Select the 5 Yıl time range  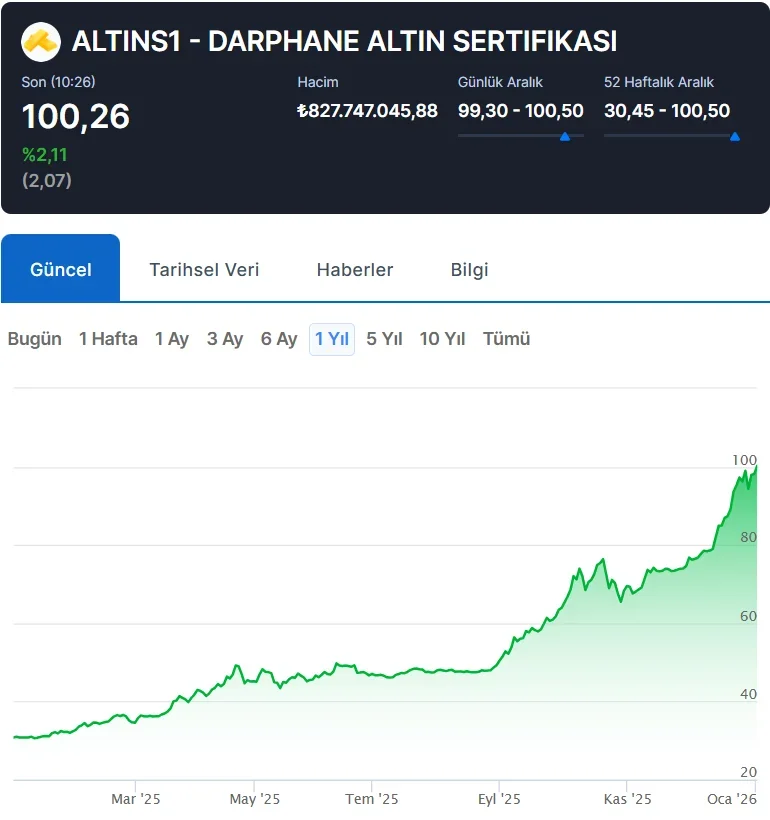click(x=386, y=339)
